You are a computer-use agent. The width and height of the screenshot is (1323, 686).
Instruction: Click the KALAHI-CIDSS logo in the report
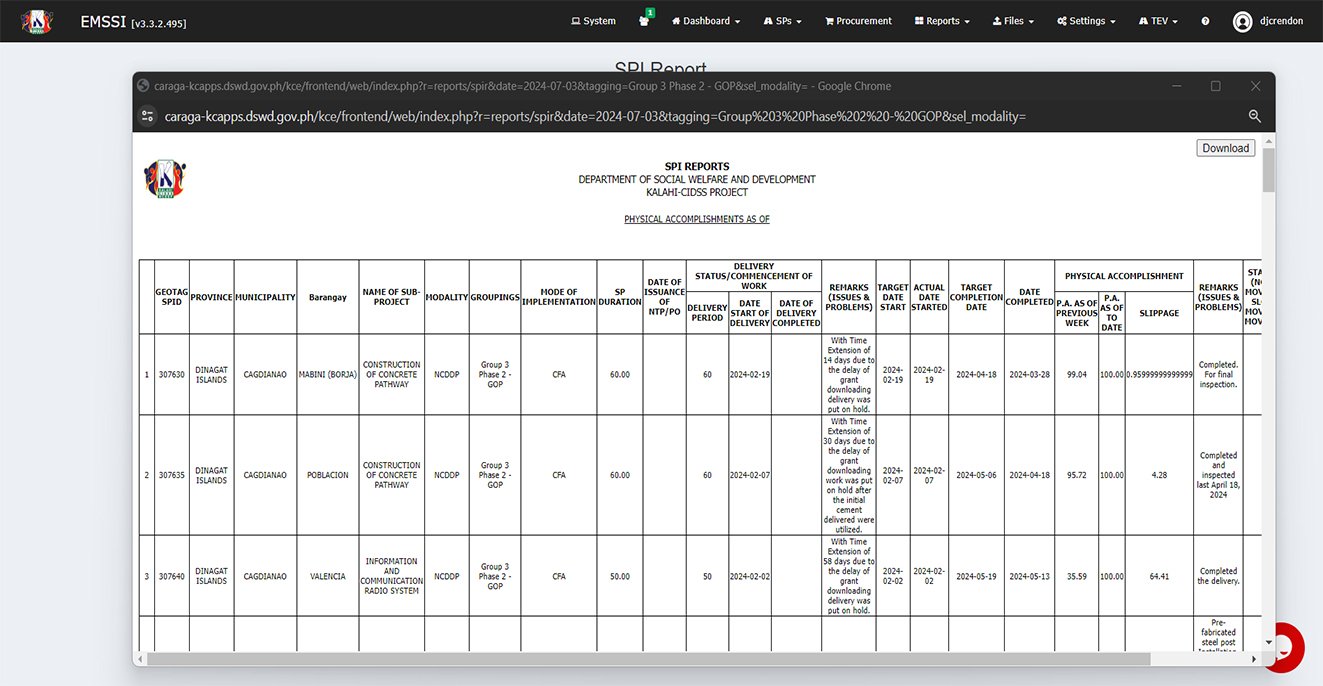click(164, 178)
